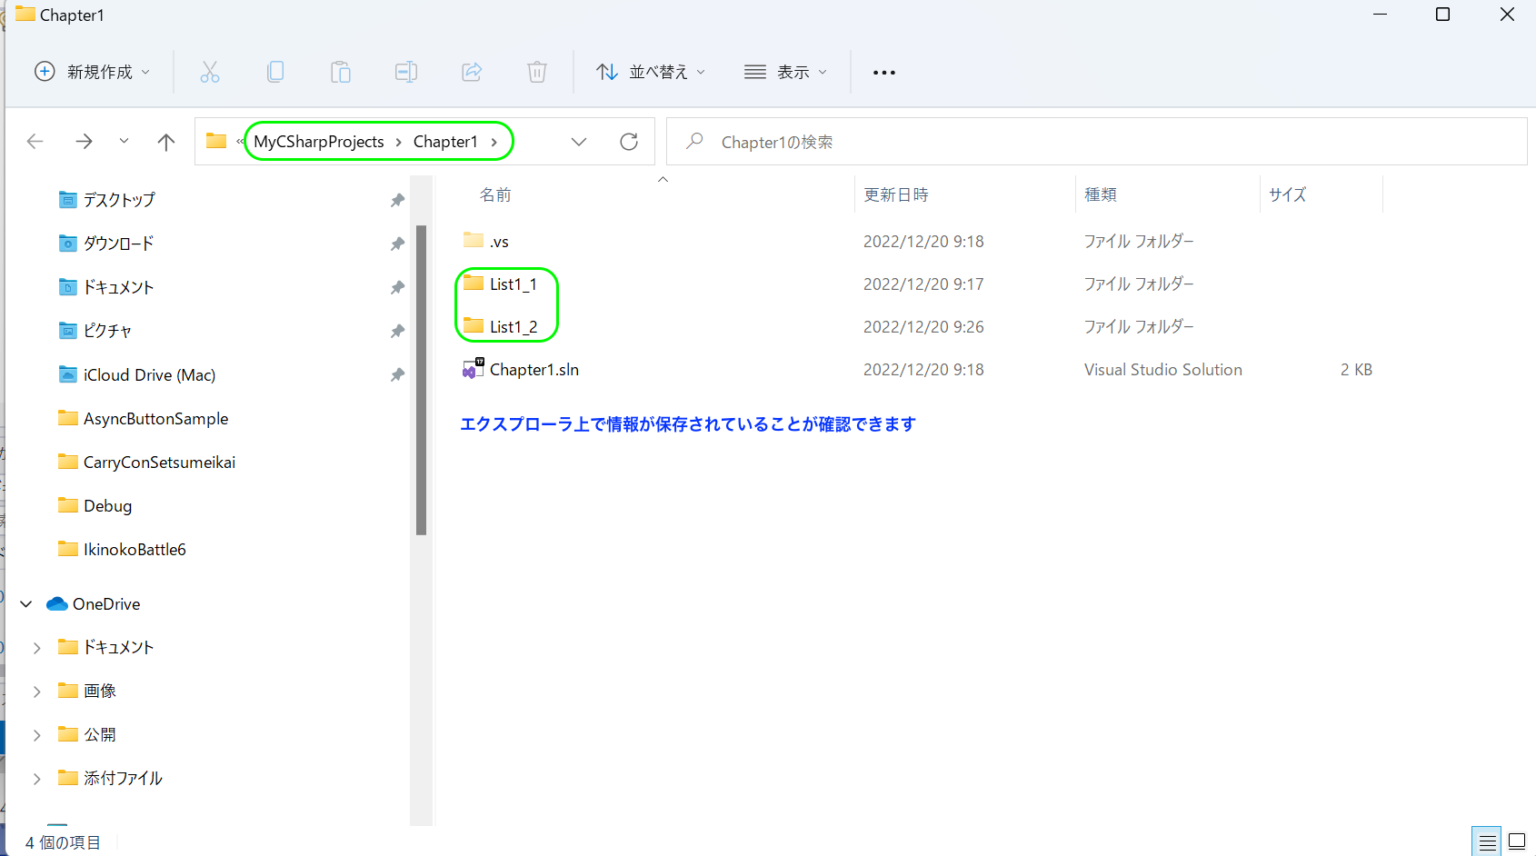Click the Share icon in toolbar
1536x856 pixels.
(x=472, y=72)
